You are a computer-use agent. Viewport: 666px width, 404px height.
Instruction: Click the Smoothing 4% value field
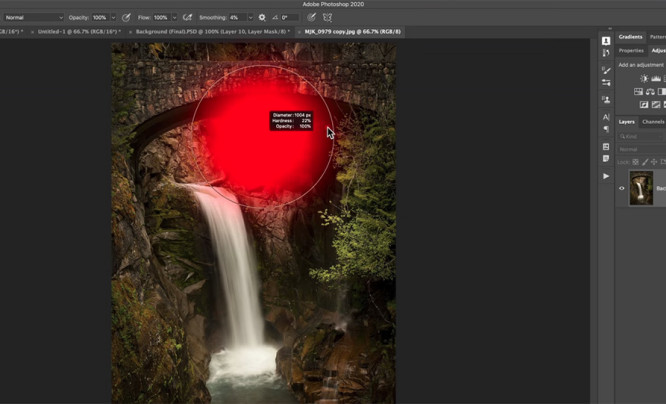pyautogui.click(x=237, y=17)
